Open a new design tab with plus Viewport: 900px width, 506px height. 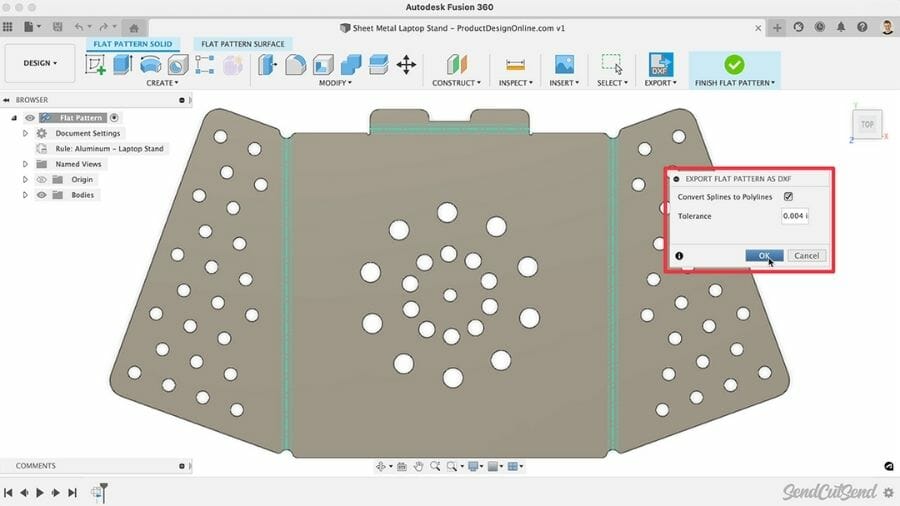pos(777,28)
